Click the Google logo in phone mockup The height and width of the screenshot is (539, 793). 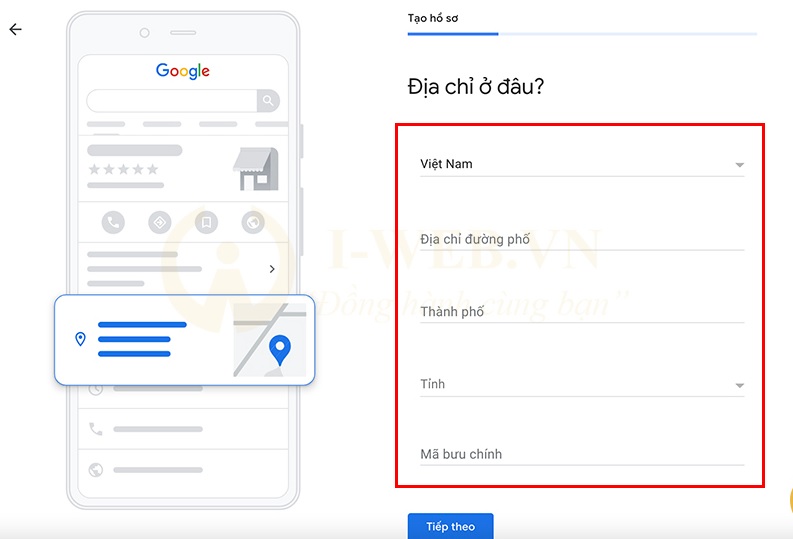tap(183, 71)
